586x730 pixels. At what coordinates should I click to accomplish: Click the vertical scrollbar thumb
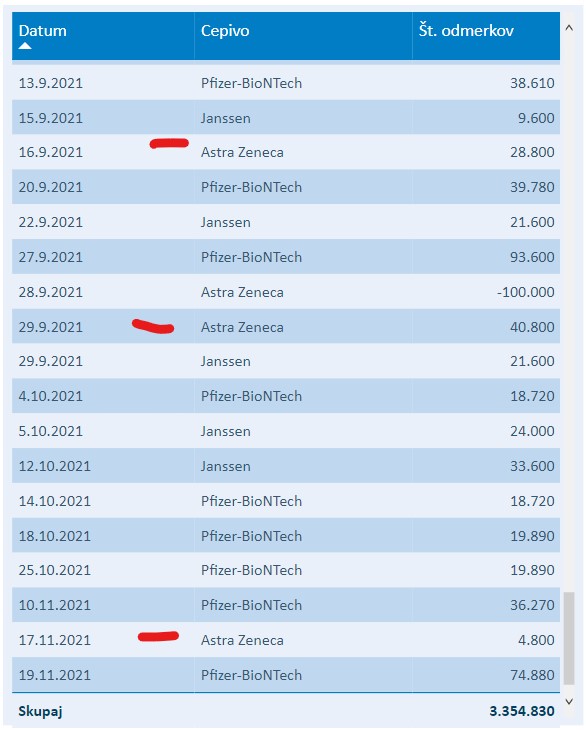[569, 638]
